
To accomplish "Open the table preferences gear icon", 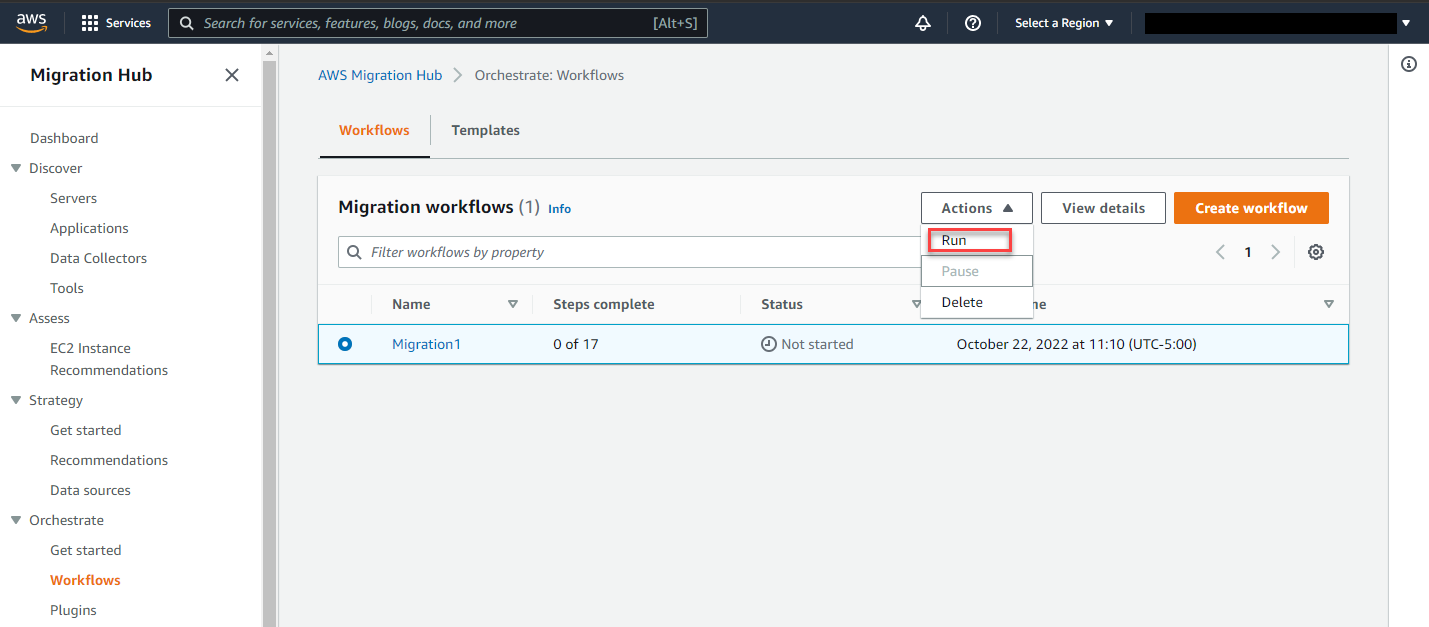I will (x=1316, y=252).
